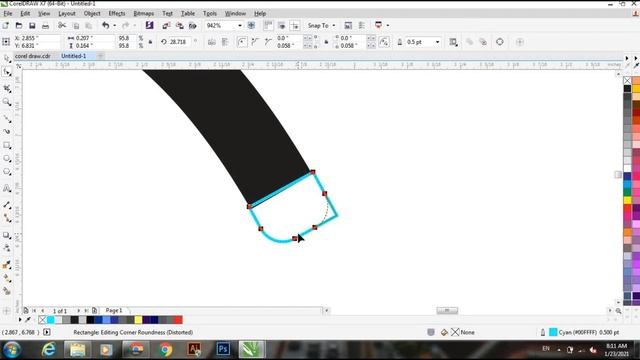Click the Mirror horizontally icon
This screenshot has width=640, height=360.
(211, 42)
